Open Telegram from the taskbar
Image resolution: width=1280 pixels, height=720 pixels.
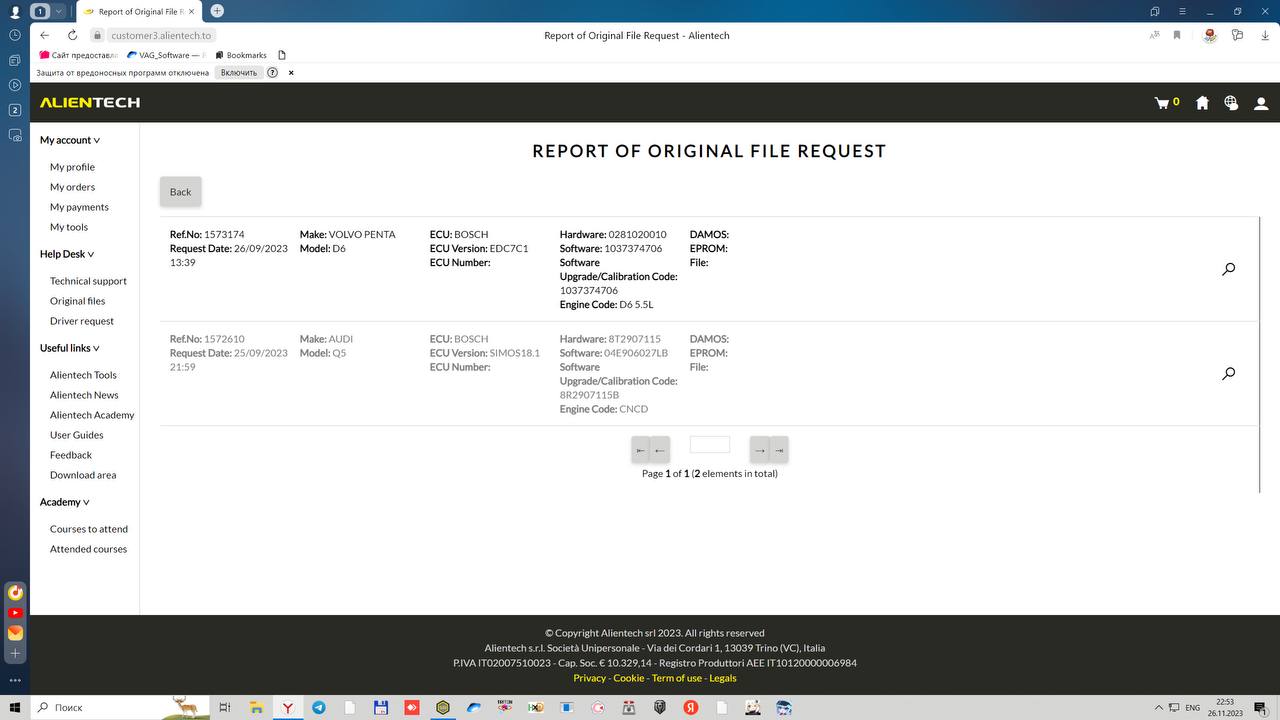[318, 707]
